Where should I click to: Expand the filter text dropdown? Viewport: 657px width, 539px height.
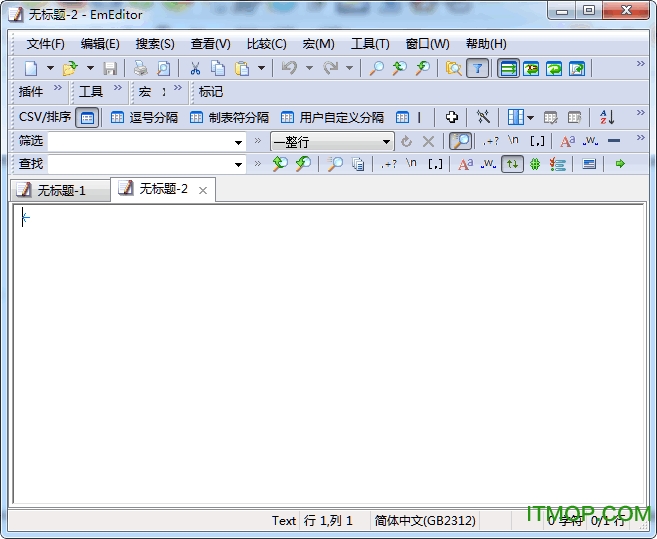(x=238, y=142)
